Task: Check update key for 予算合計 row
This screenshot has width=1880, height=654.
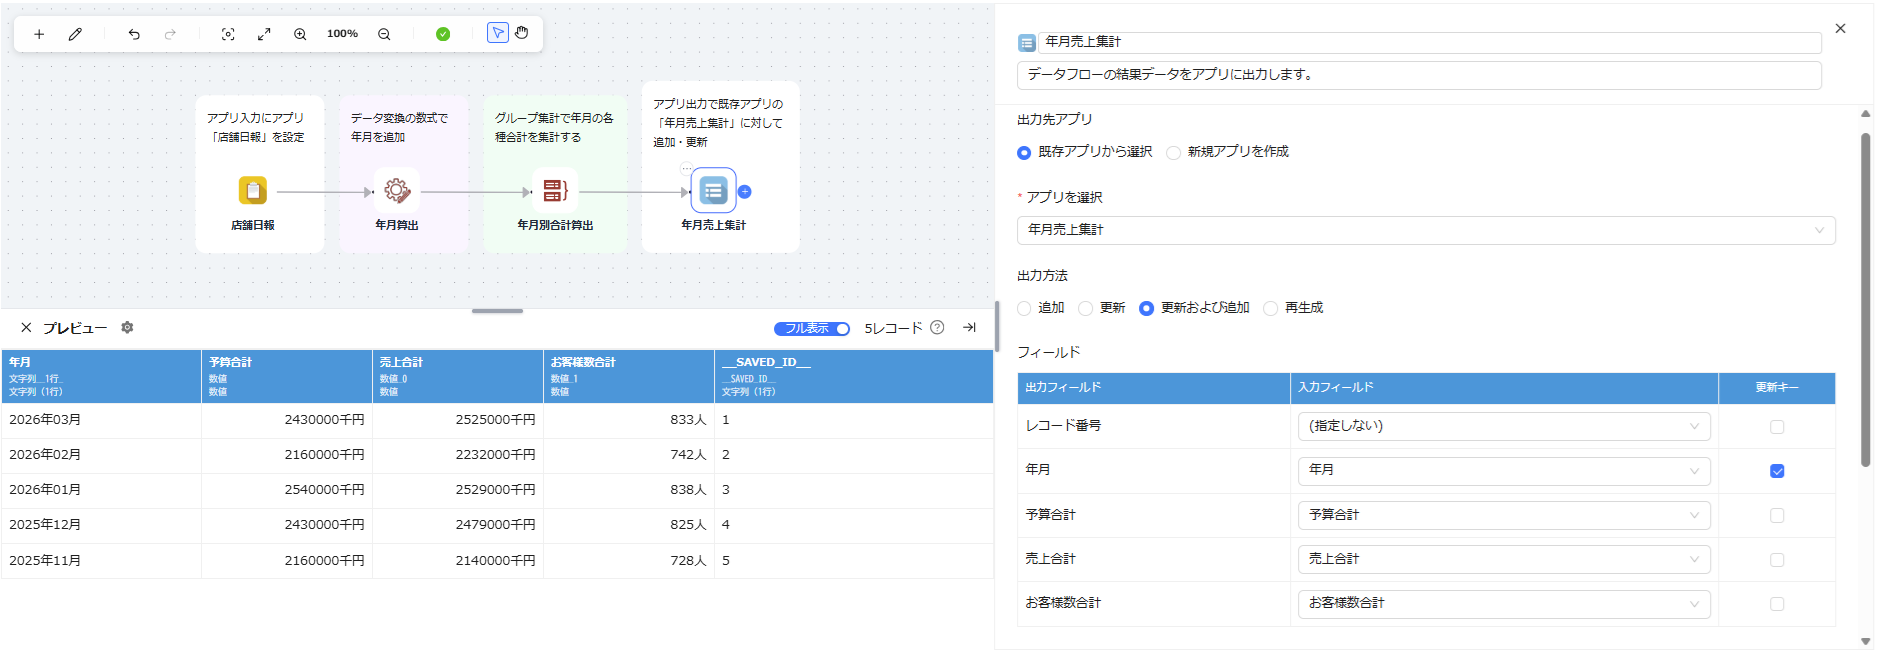Action: pyautogui.click(x=1777, y=516)
